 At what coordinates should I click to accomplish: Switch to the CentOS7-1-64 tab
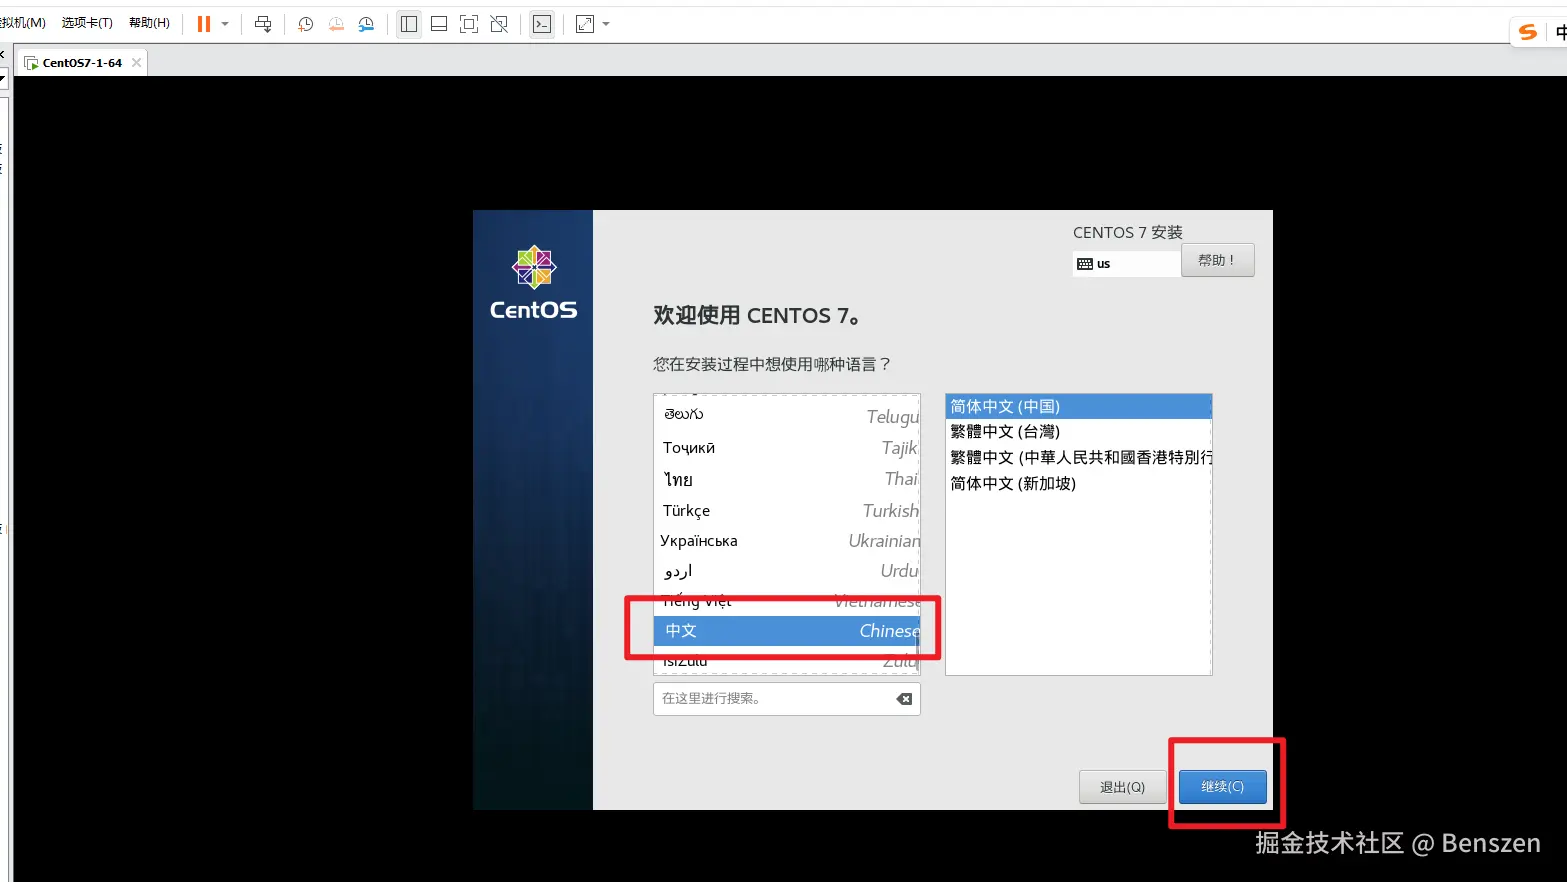[x=82, y=63]
